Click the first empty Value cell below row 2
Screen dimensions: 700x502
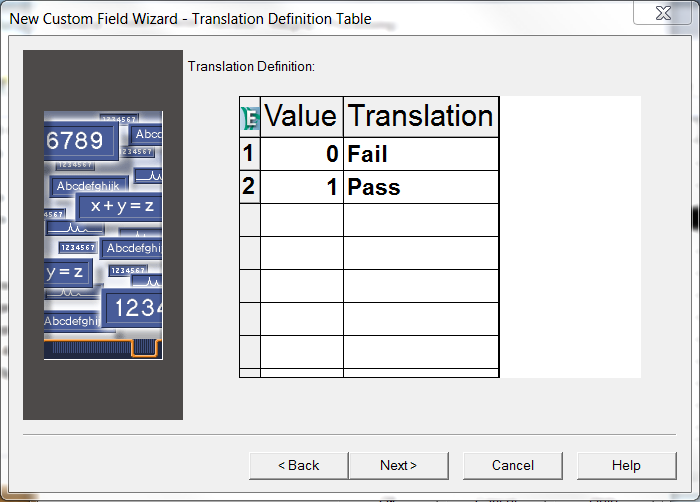click(302, 220)
